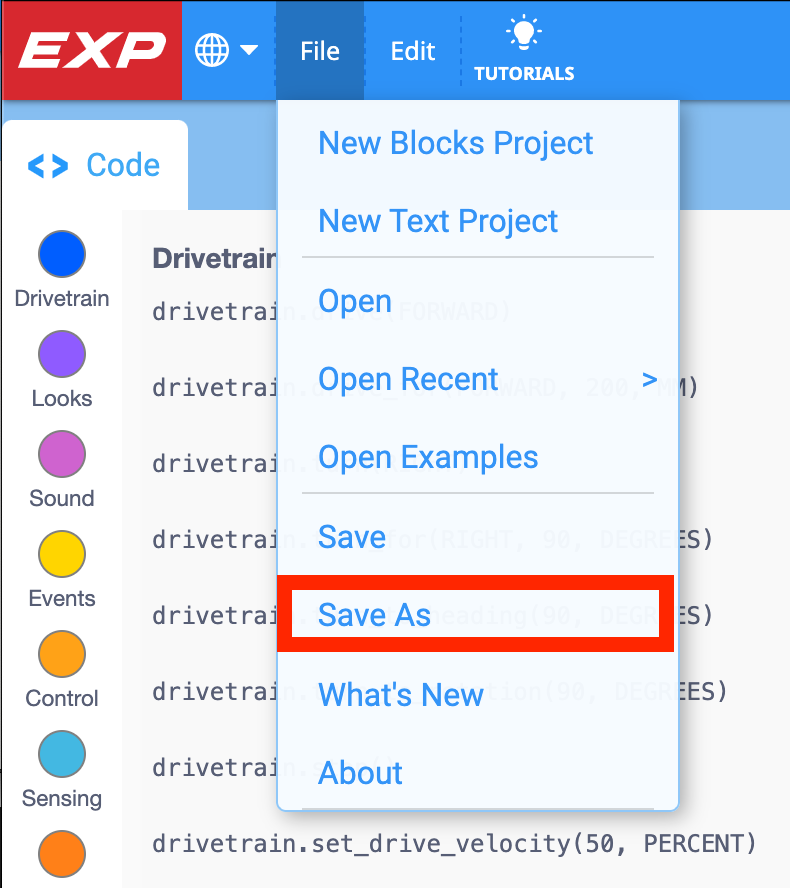
Task: Open the Edit menu
Action: (x=413, y=51)
